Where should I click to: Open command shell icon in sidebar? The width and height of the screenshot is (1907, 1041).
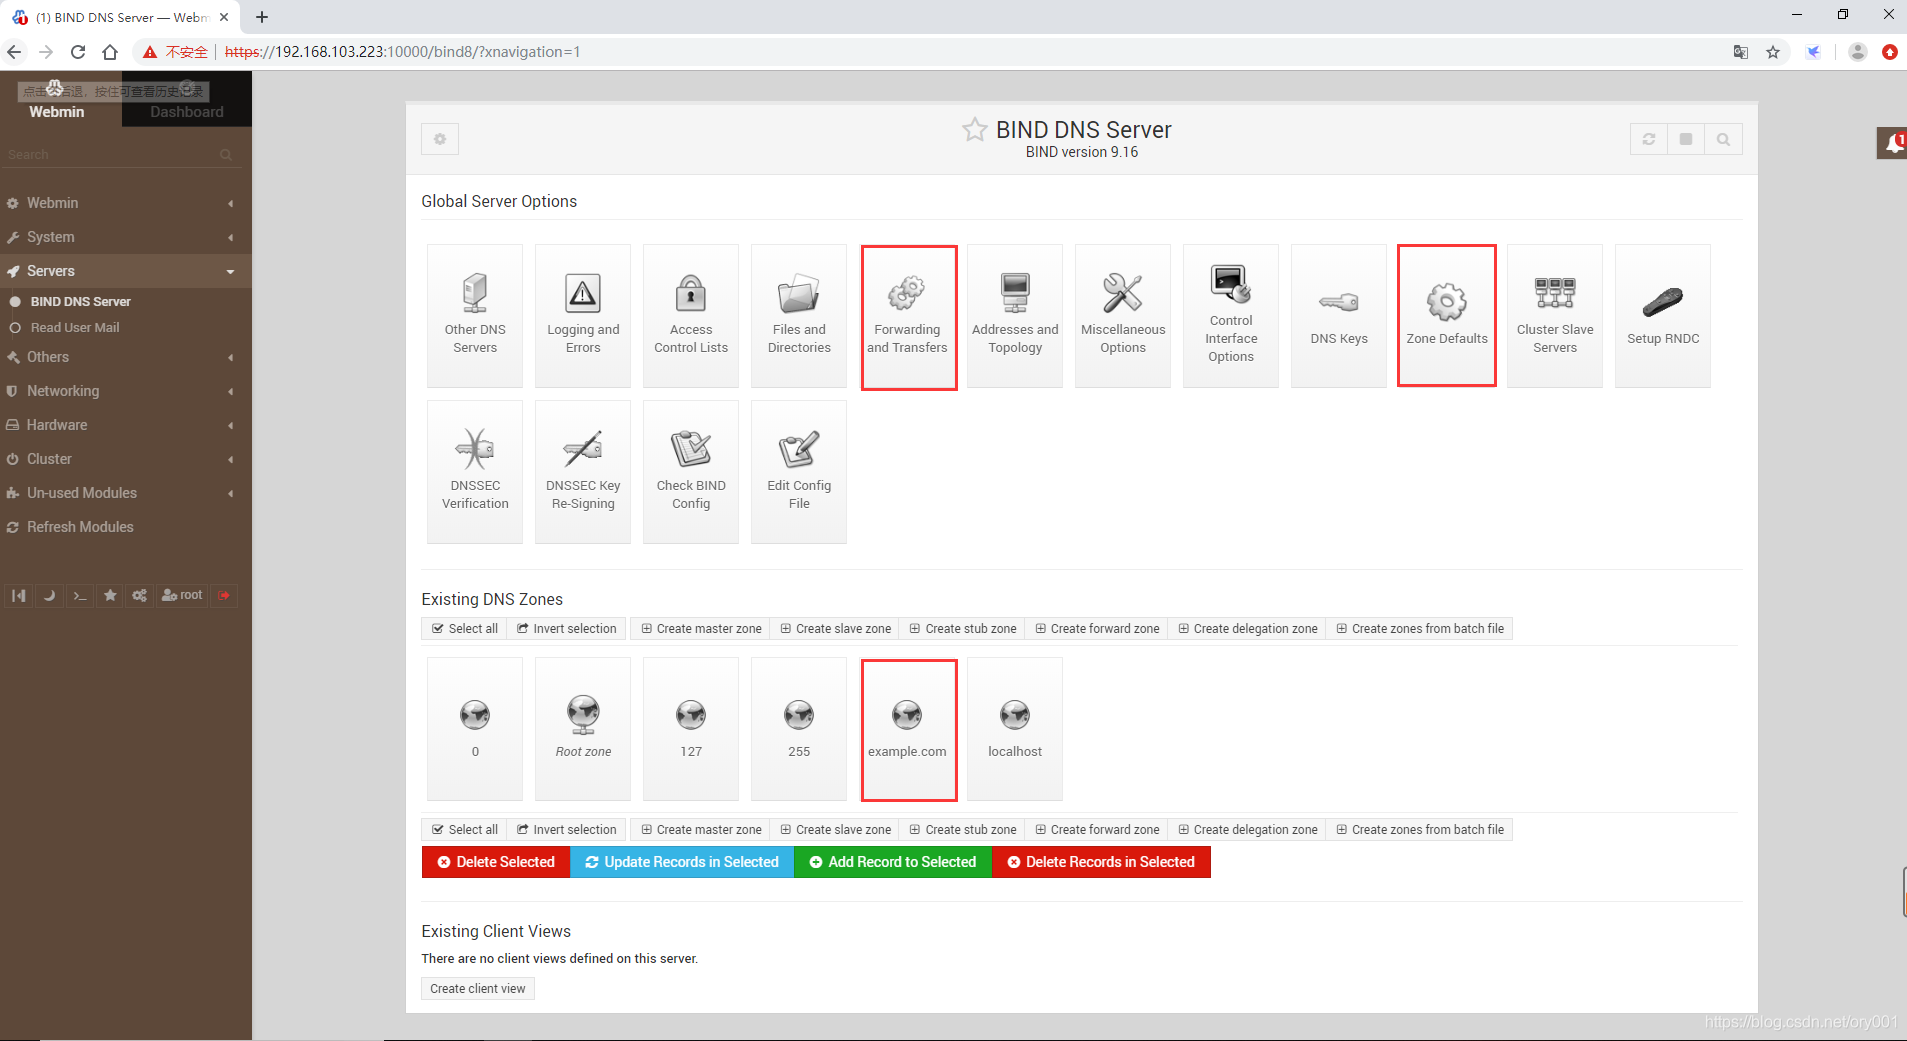coord(80,595)
